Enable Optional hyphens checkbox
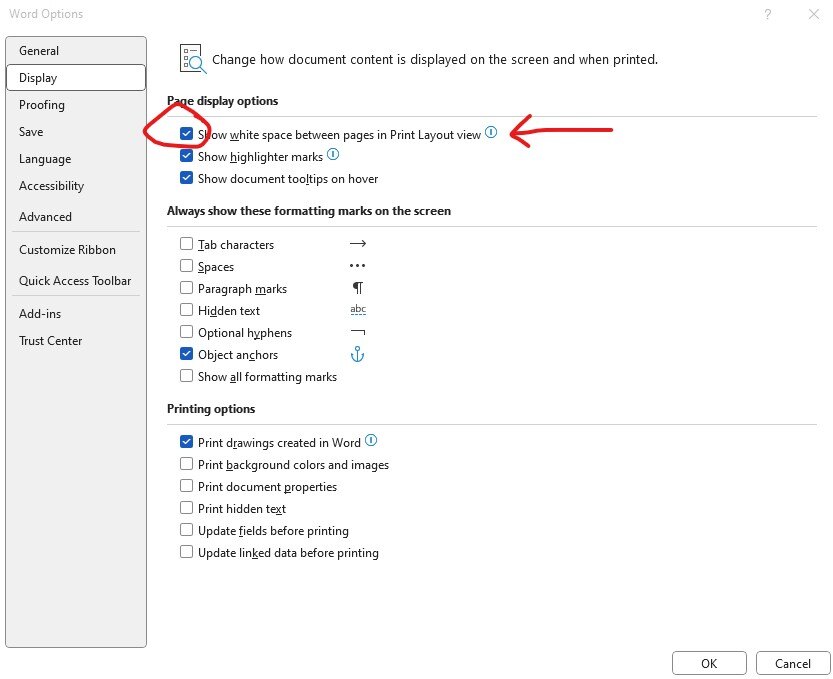Viewport: 833px width, 679px height. [x=186, y=332]
